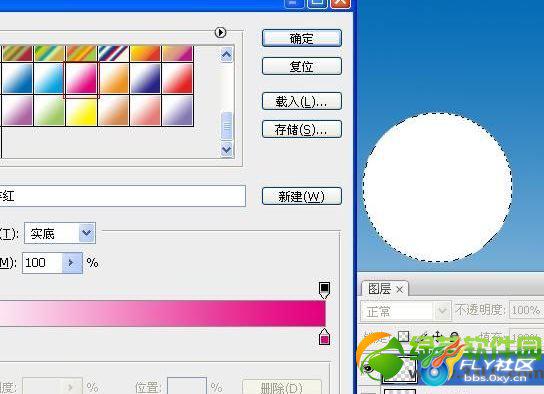Click the 存储(S)... button
This screenshot has width=544, height=394.
pos(302,129)
